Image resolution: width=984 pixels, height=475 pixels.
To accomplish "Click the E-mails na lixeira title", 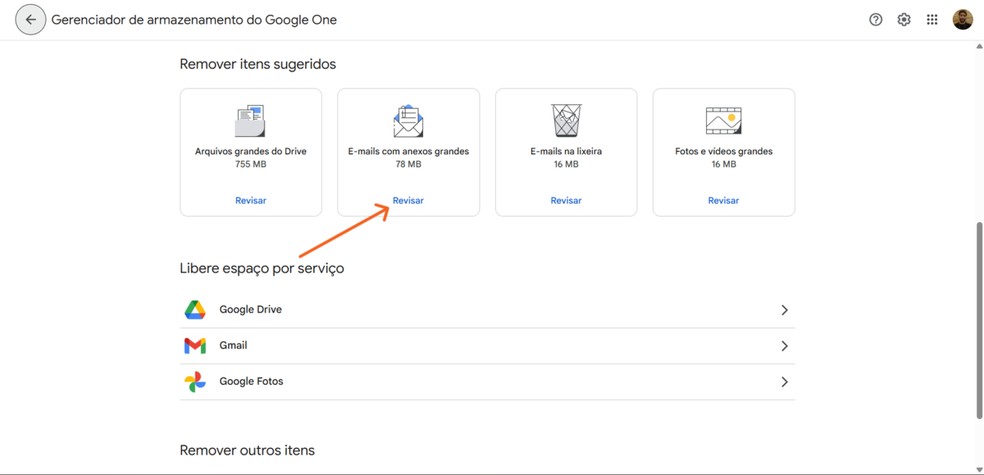I will [x=566, y=151].
